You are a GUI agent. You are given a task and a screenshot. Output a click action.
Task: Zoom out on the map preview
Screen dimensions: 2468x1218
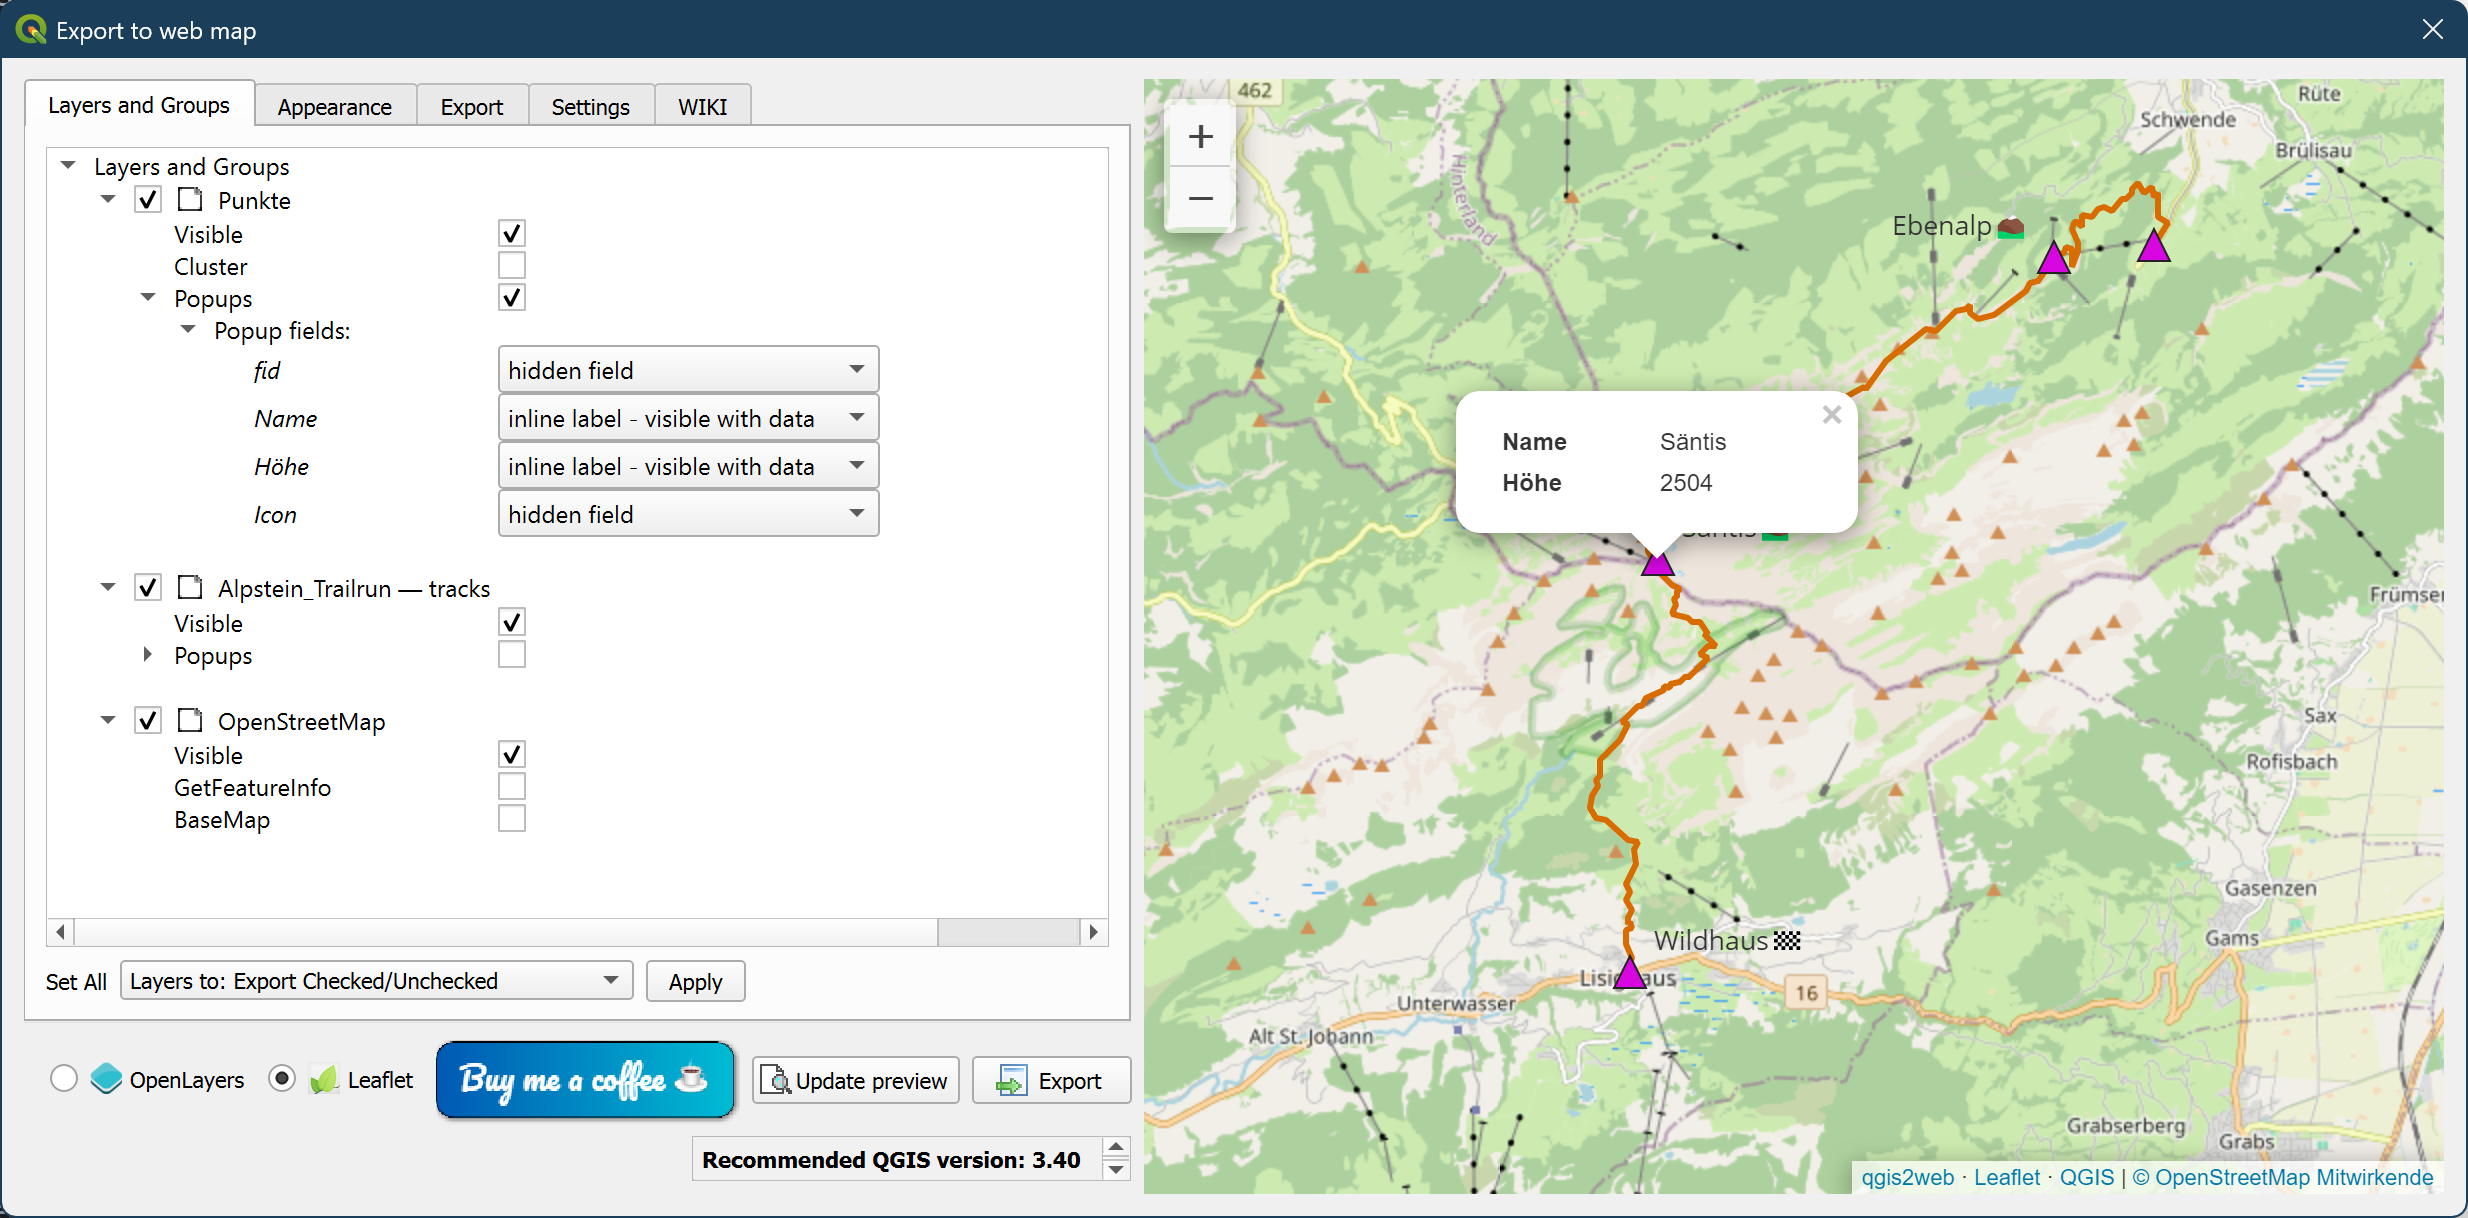(x=1200, y=199)
